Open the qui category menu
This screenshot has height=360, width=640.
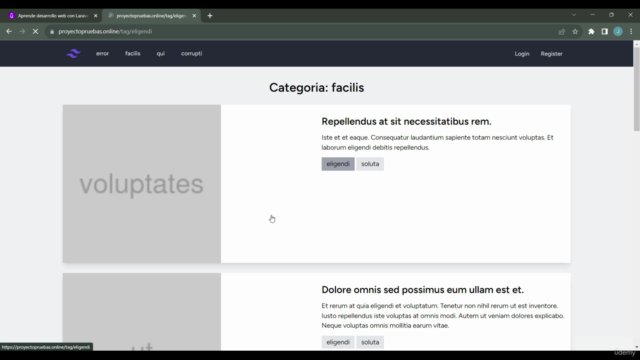[x=161, y=53]
